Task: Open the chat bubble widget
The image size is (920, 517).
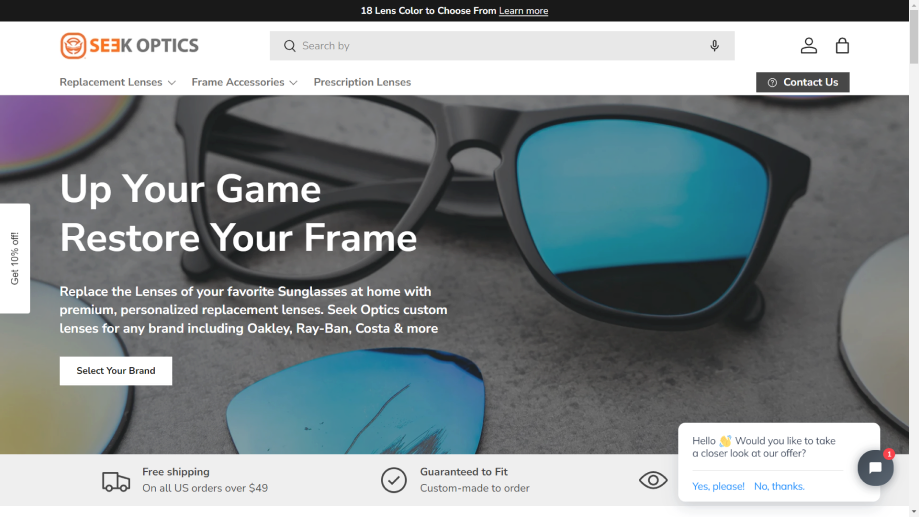Action: click(x=875, y=467)
